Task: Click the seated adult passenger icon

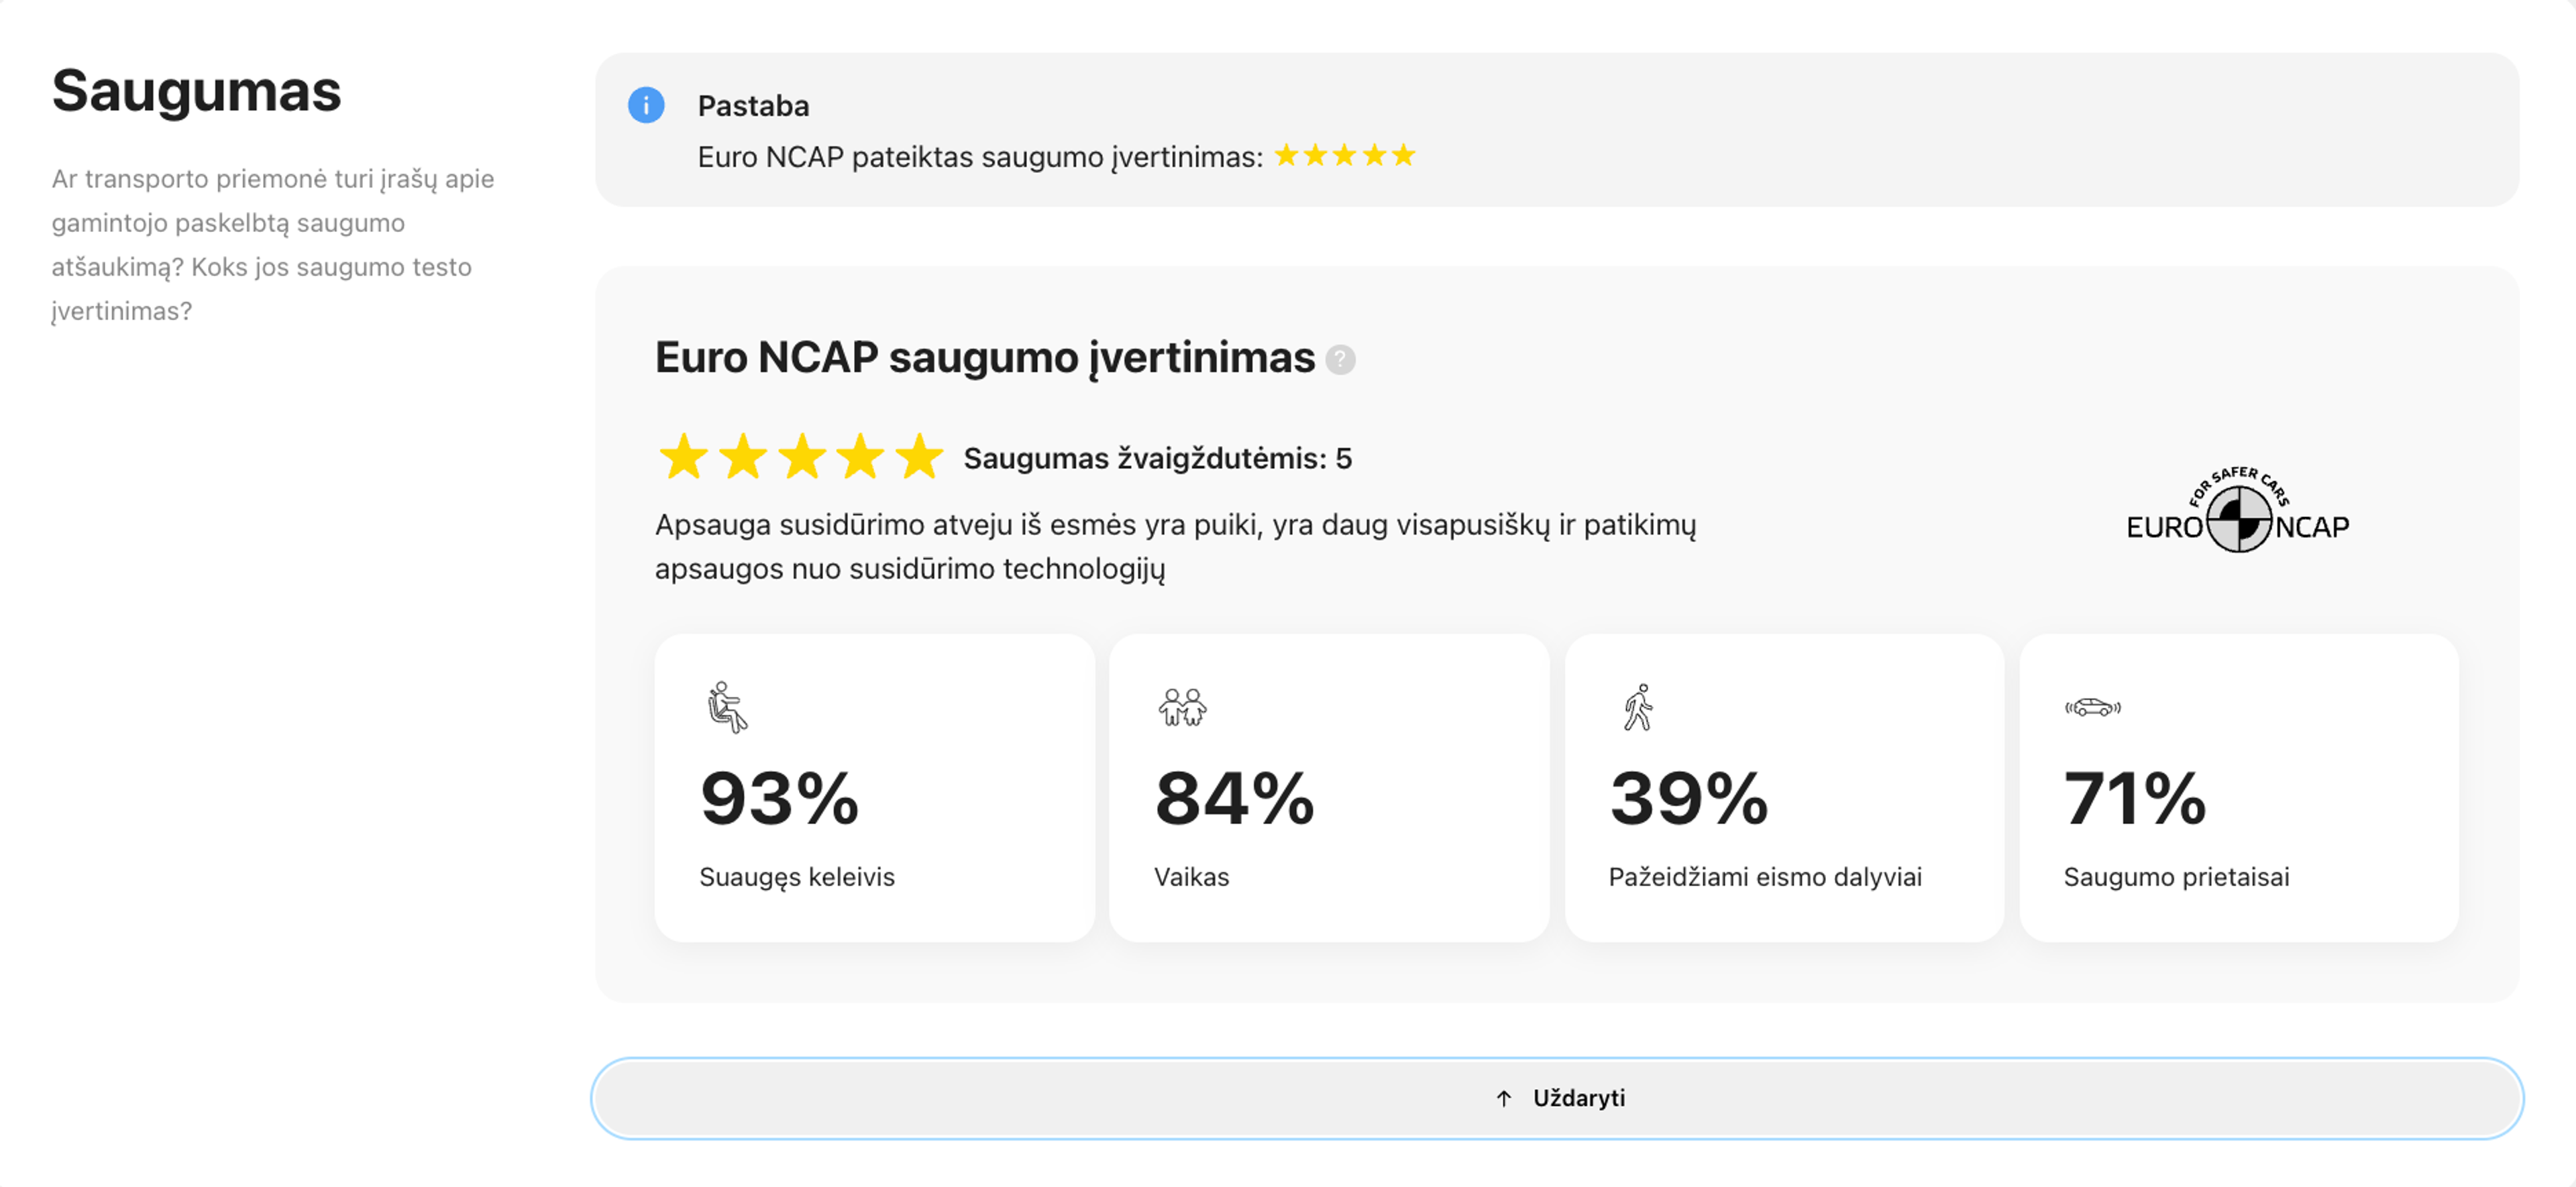Action: click(x=727, y=707)
